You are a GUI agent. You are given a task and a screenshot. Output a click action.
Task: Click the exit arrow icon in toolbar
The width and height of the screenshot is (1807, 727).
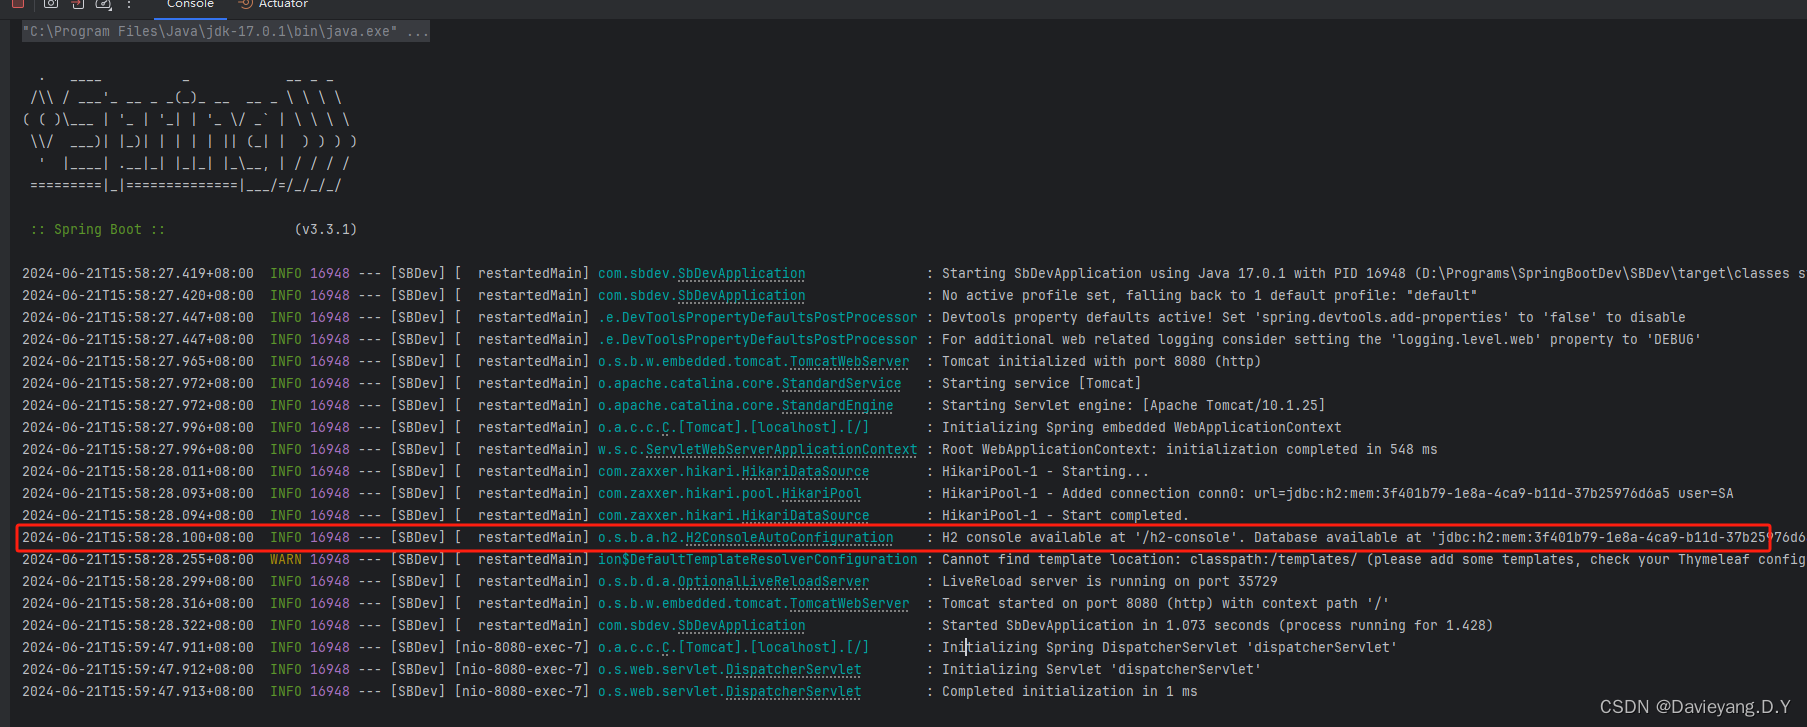coord(77,4)
